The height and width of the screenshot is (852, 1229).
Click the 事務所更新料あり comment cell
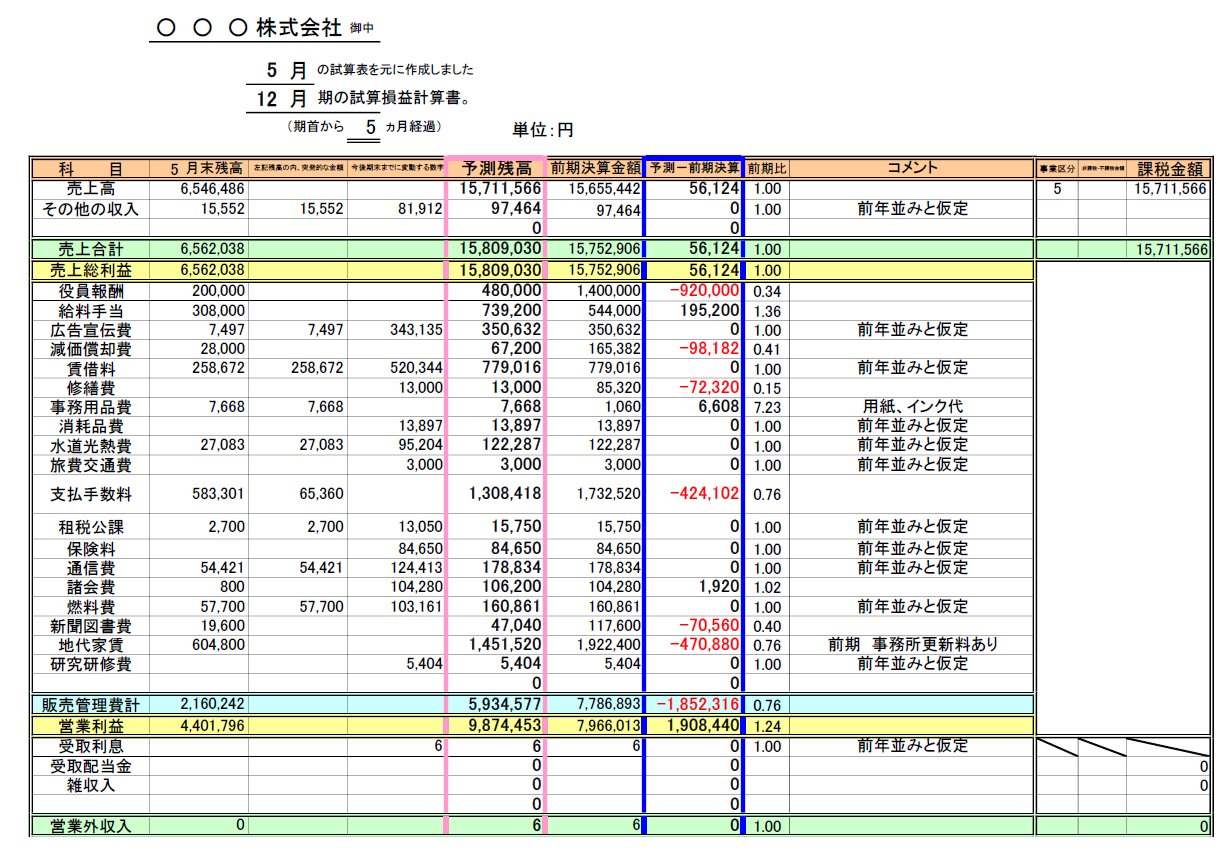pyautogui.click(x=911, y=645)
